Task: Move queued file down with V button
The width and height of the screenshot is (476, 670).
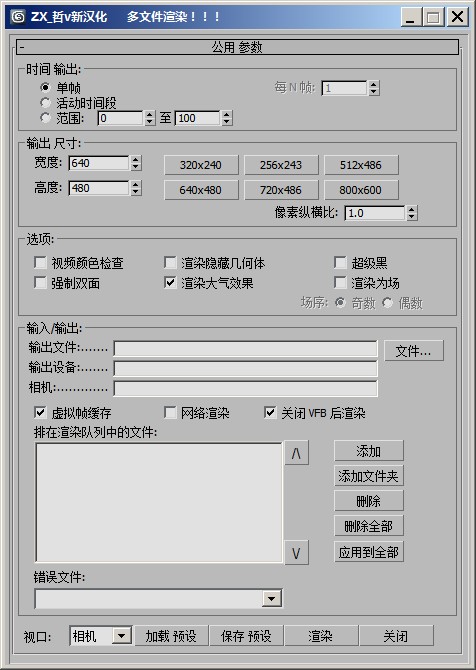Action: [296, 553]
